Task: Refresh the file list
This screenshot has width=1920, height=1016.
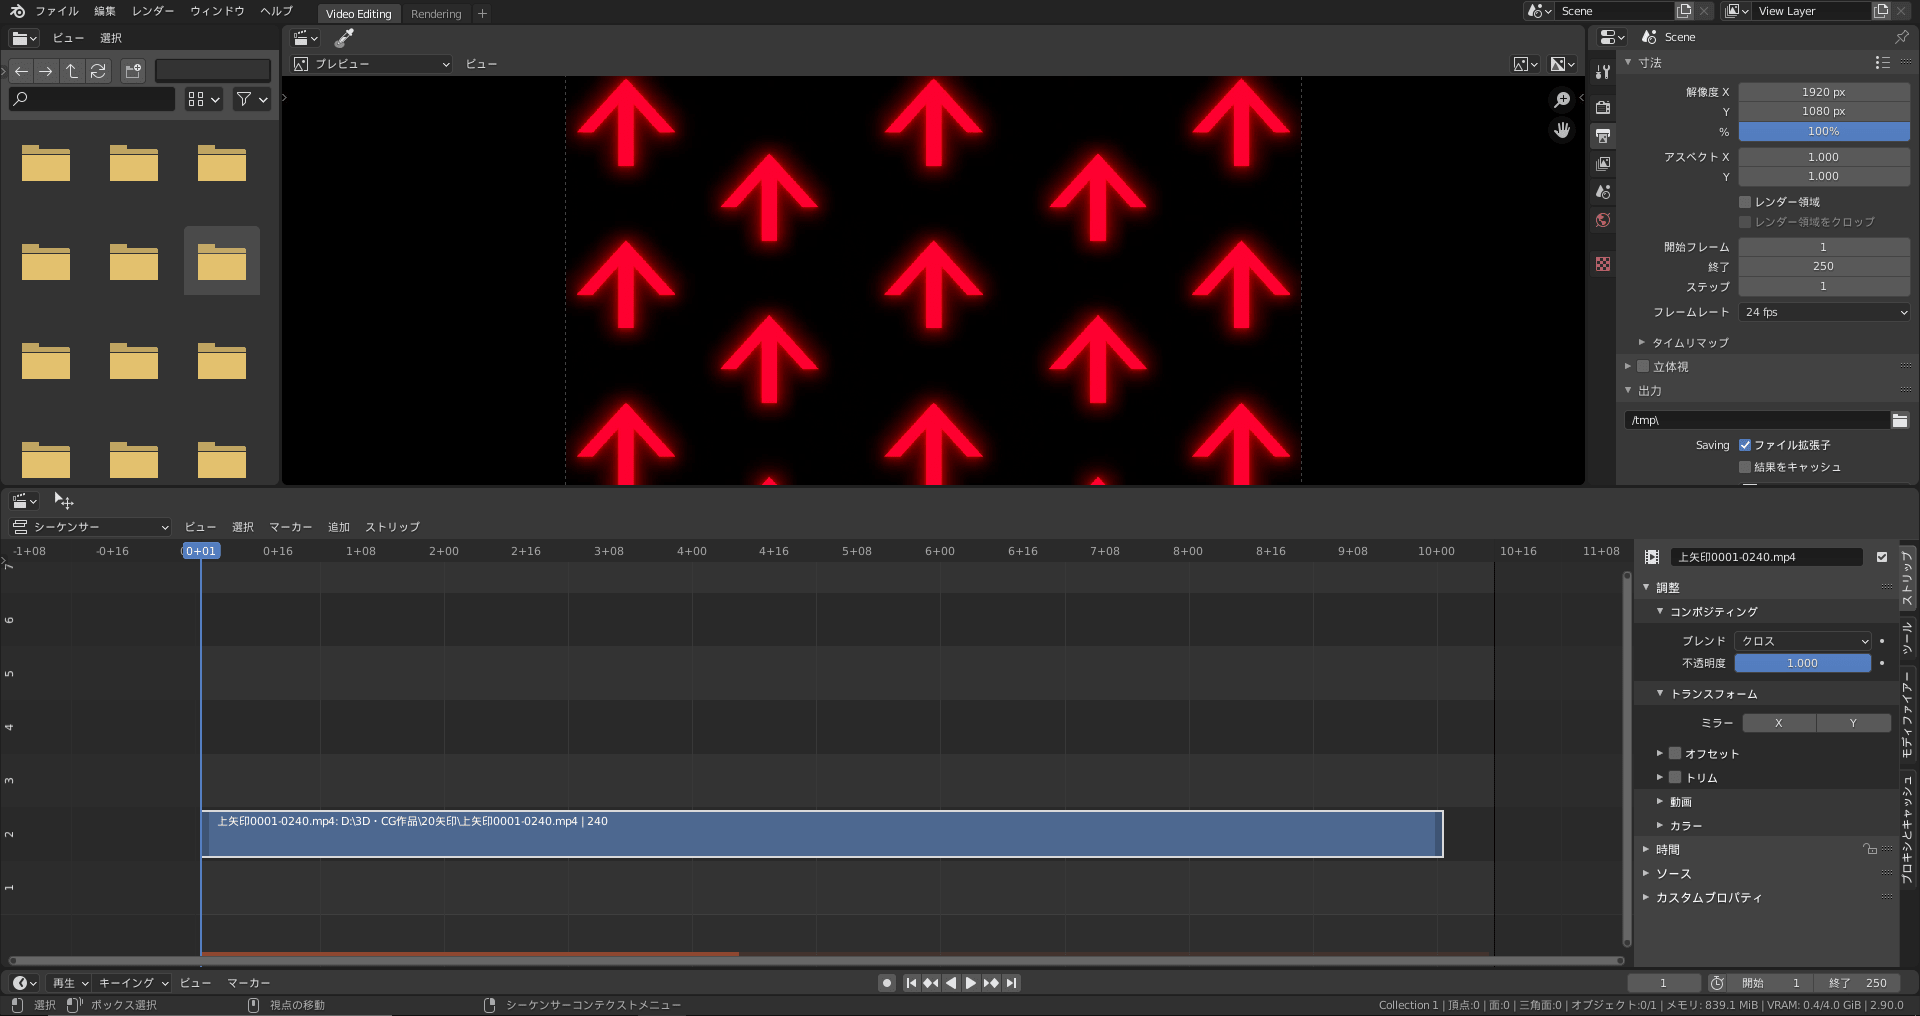Action: pos(98,71)
